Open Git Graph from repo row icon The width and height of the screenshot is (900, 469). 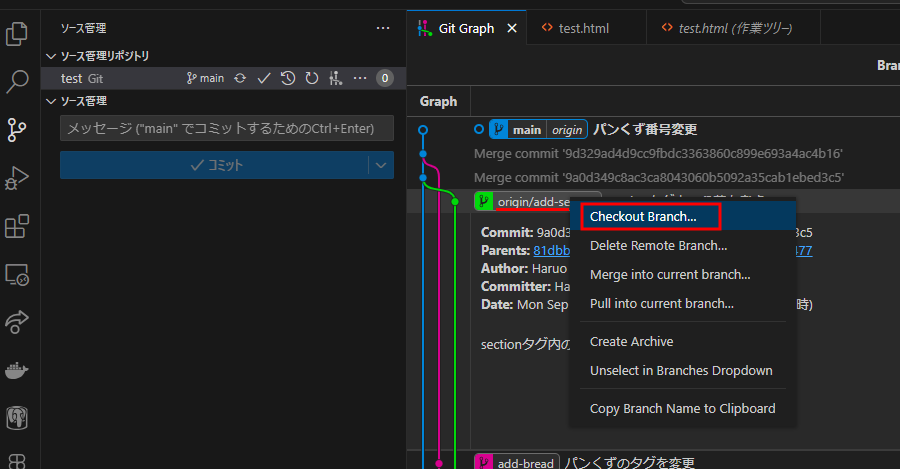coord(336,78)
